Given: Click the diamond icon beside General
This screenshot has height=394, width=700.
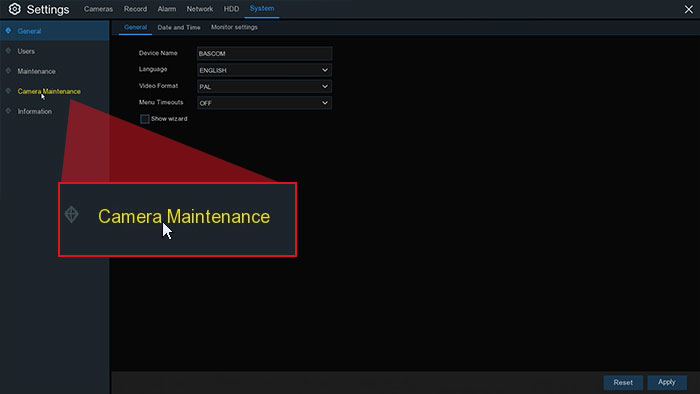Looking at the screenshot, I should 8,30.
